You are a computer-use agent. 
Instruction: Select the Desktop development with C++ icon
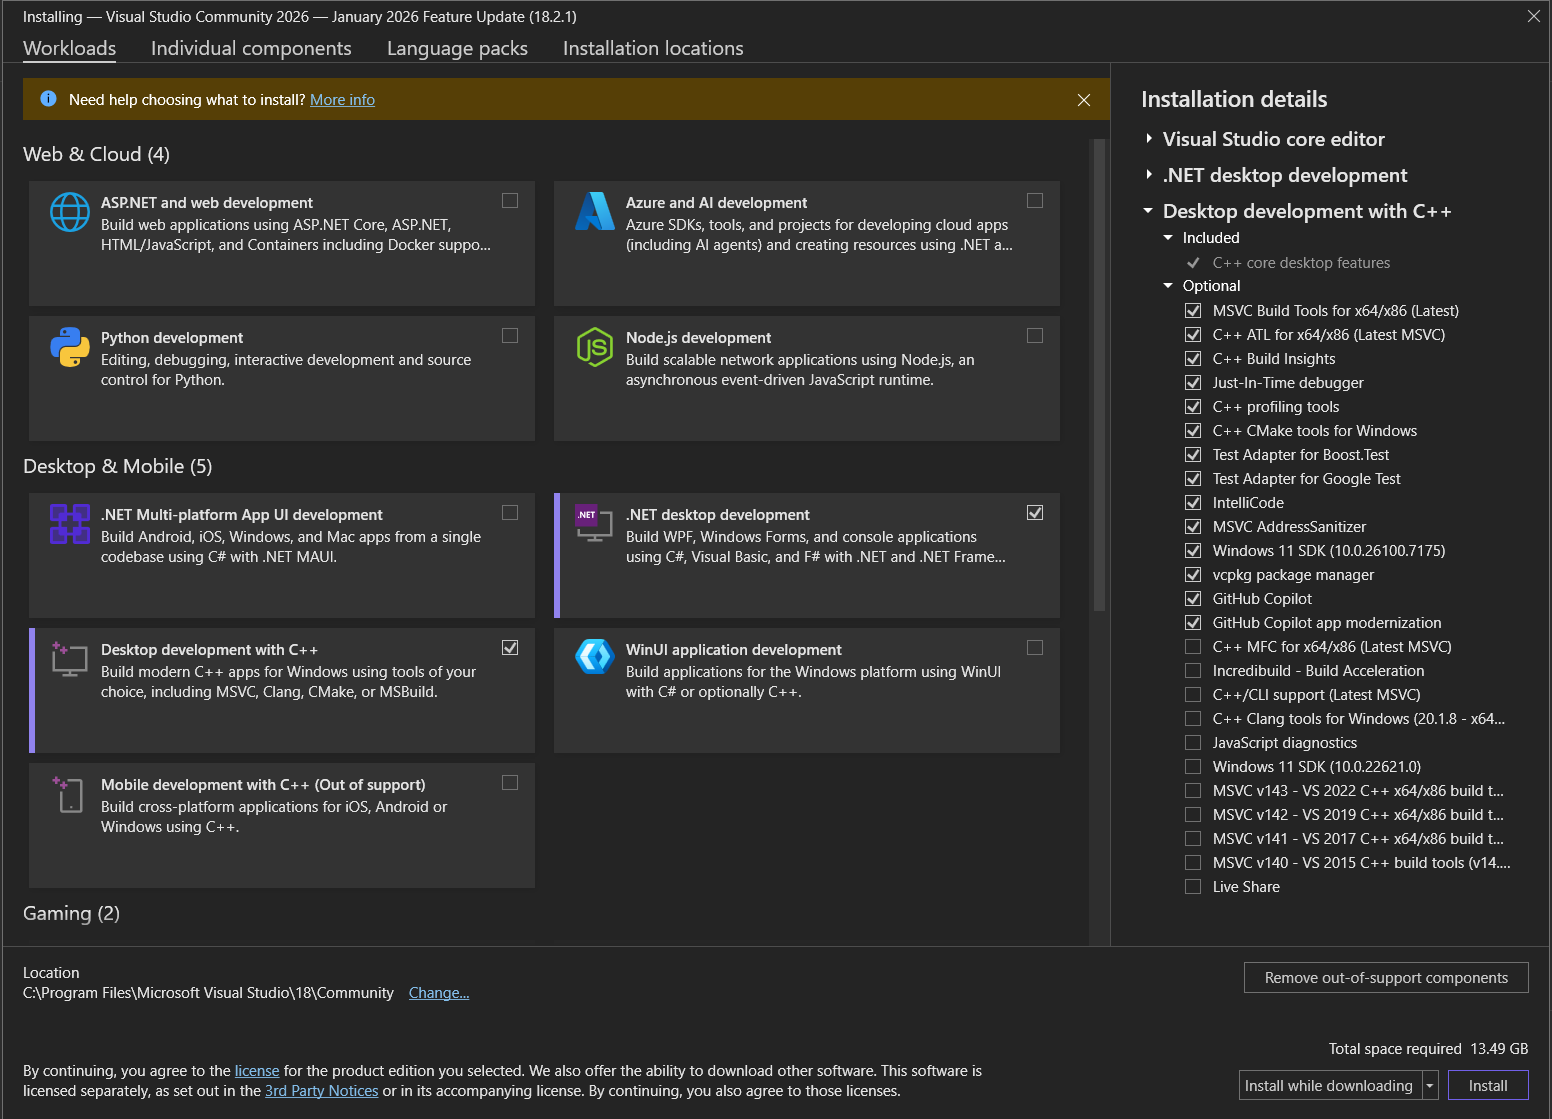click(x=69, y=659)
